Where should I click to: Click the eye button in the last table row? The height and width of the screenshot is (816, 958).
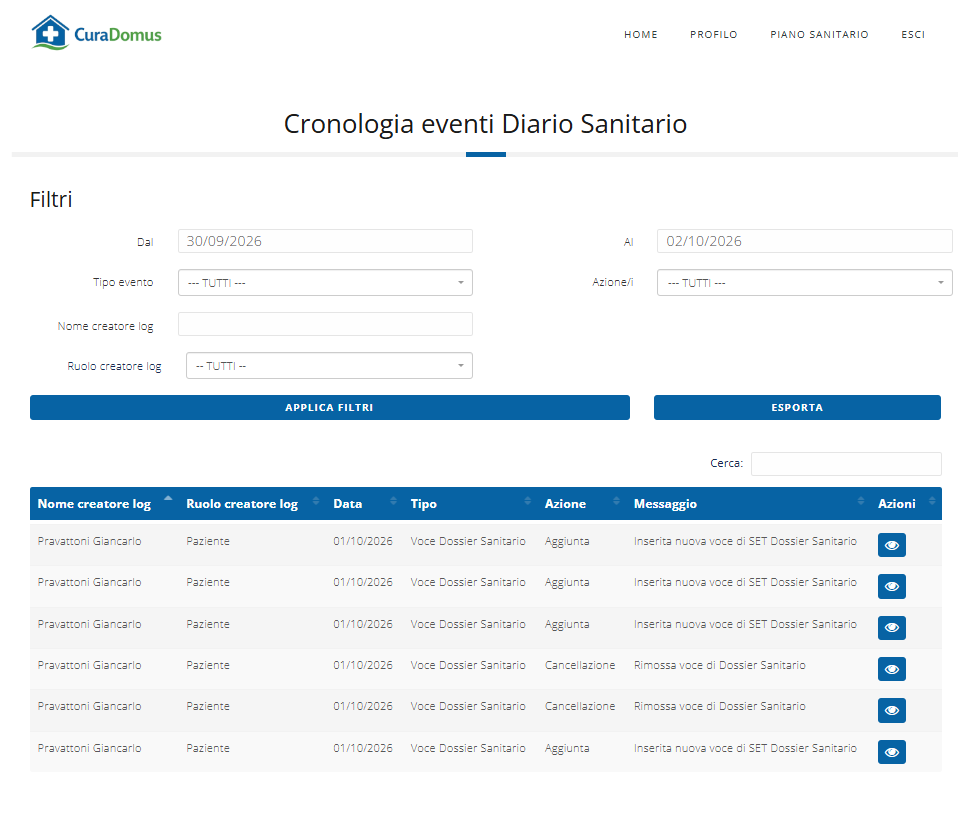pos(891,752)
